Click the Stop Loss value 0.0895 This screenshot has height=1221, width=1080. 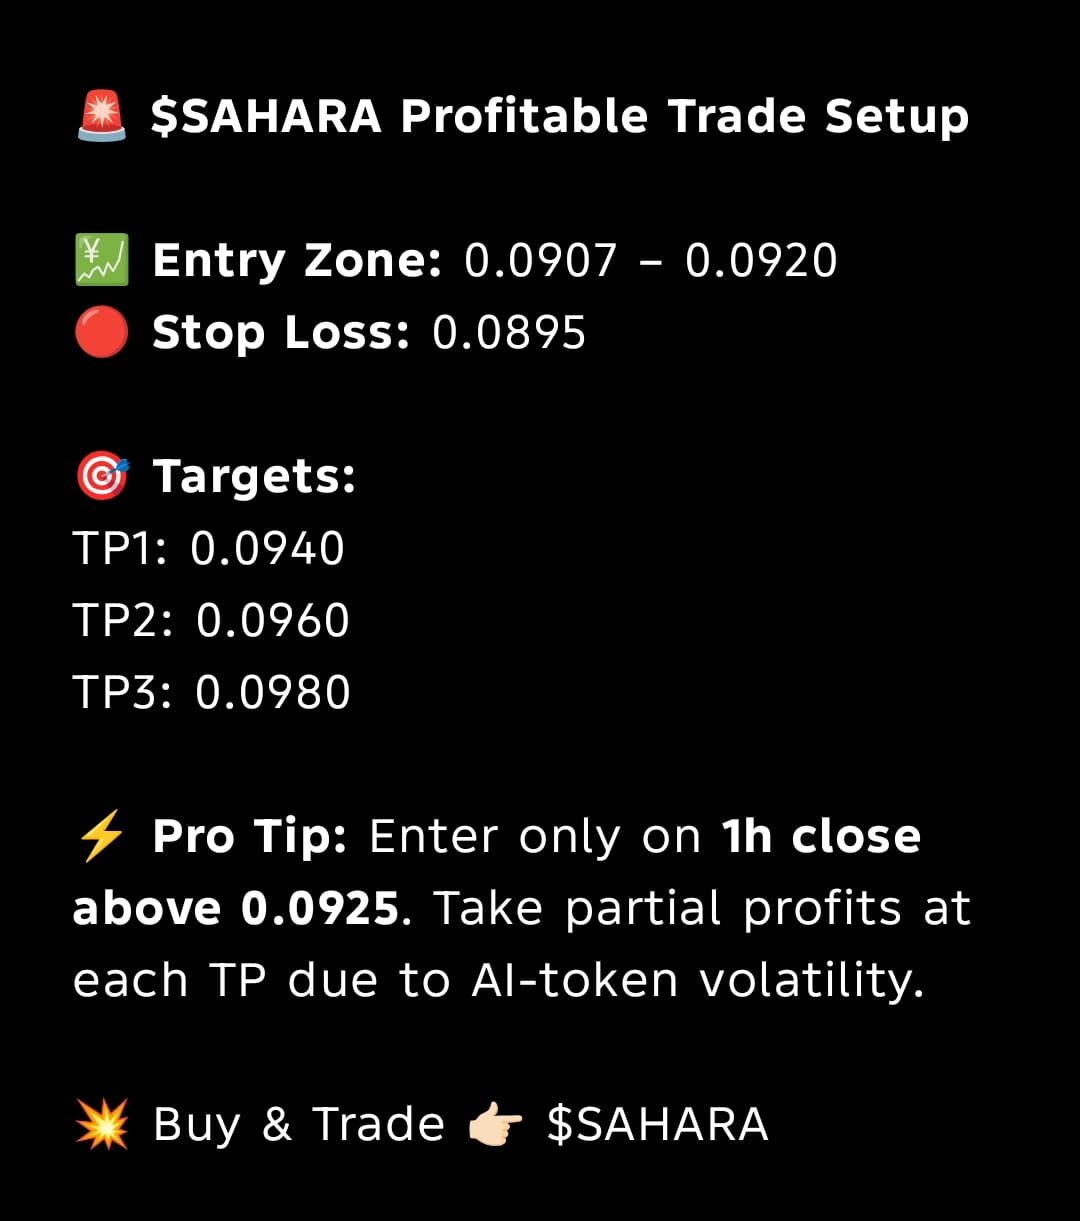coord(509,333)
